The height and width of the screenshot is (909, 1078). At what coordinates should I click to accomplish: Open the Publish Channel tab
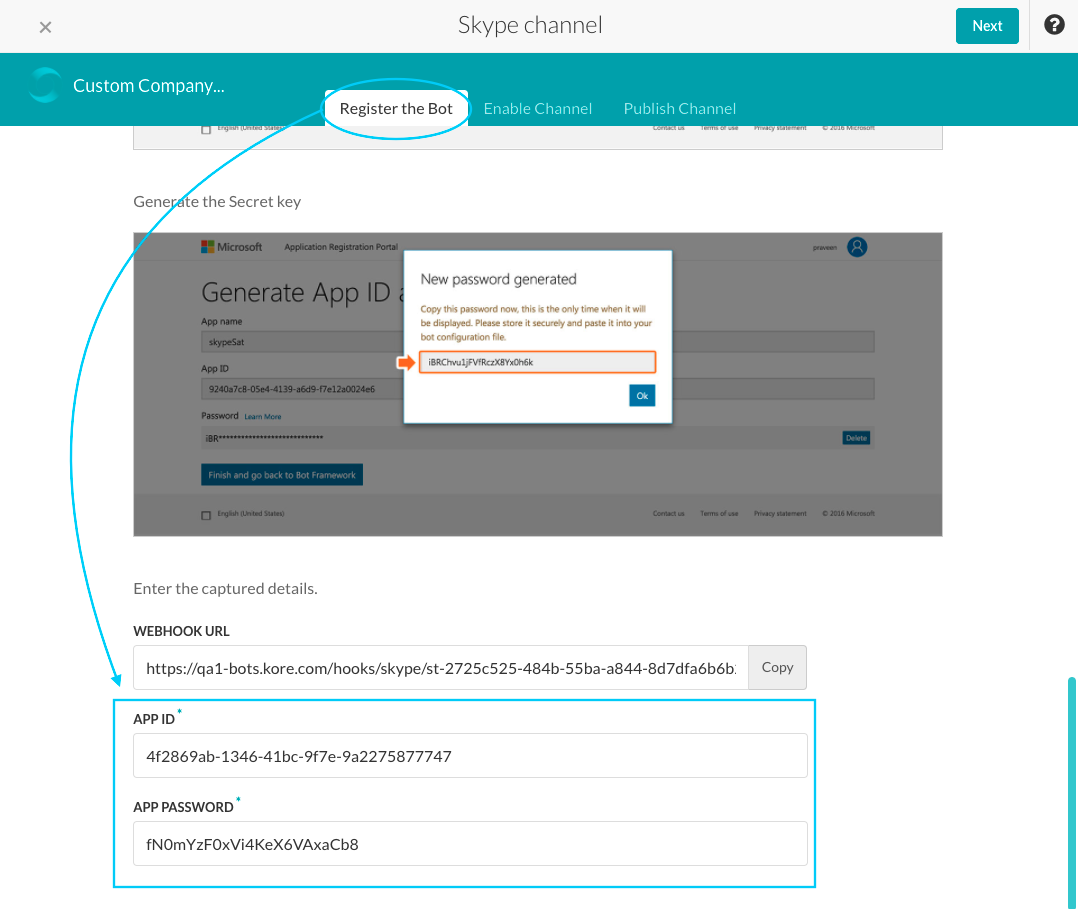pos(680,108)
